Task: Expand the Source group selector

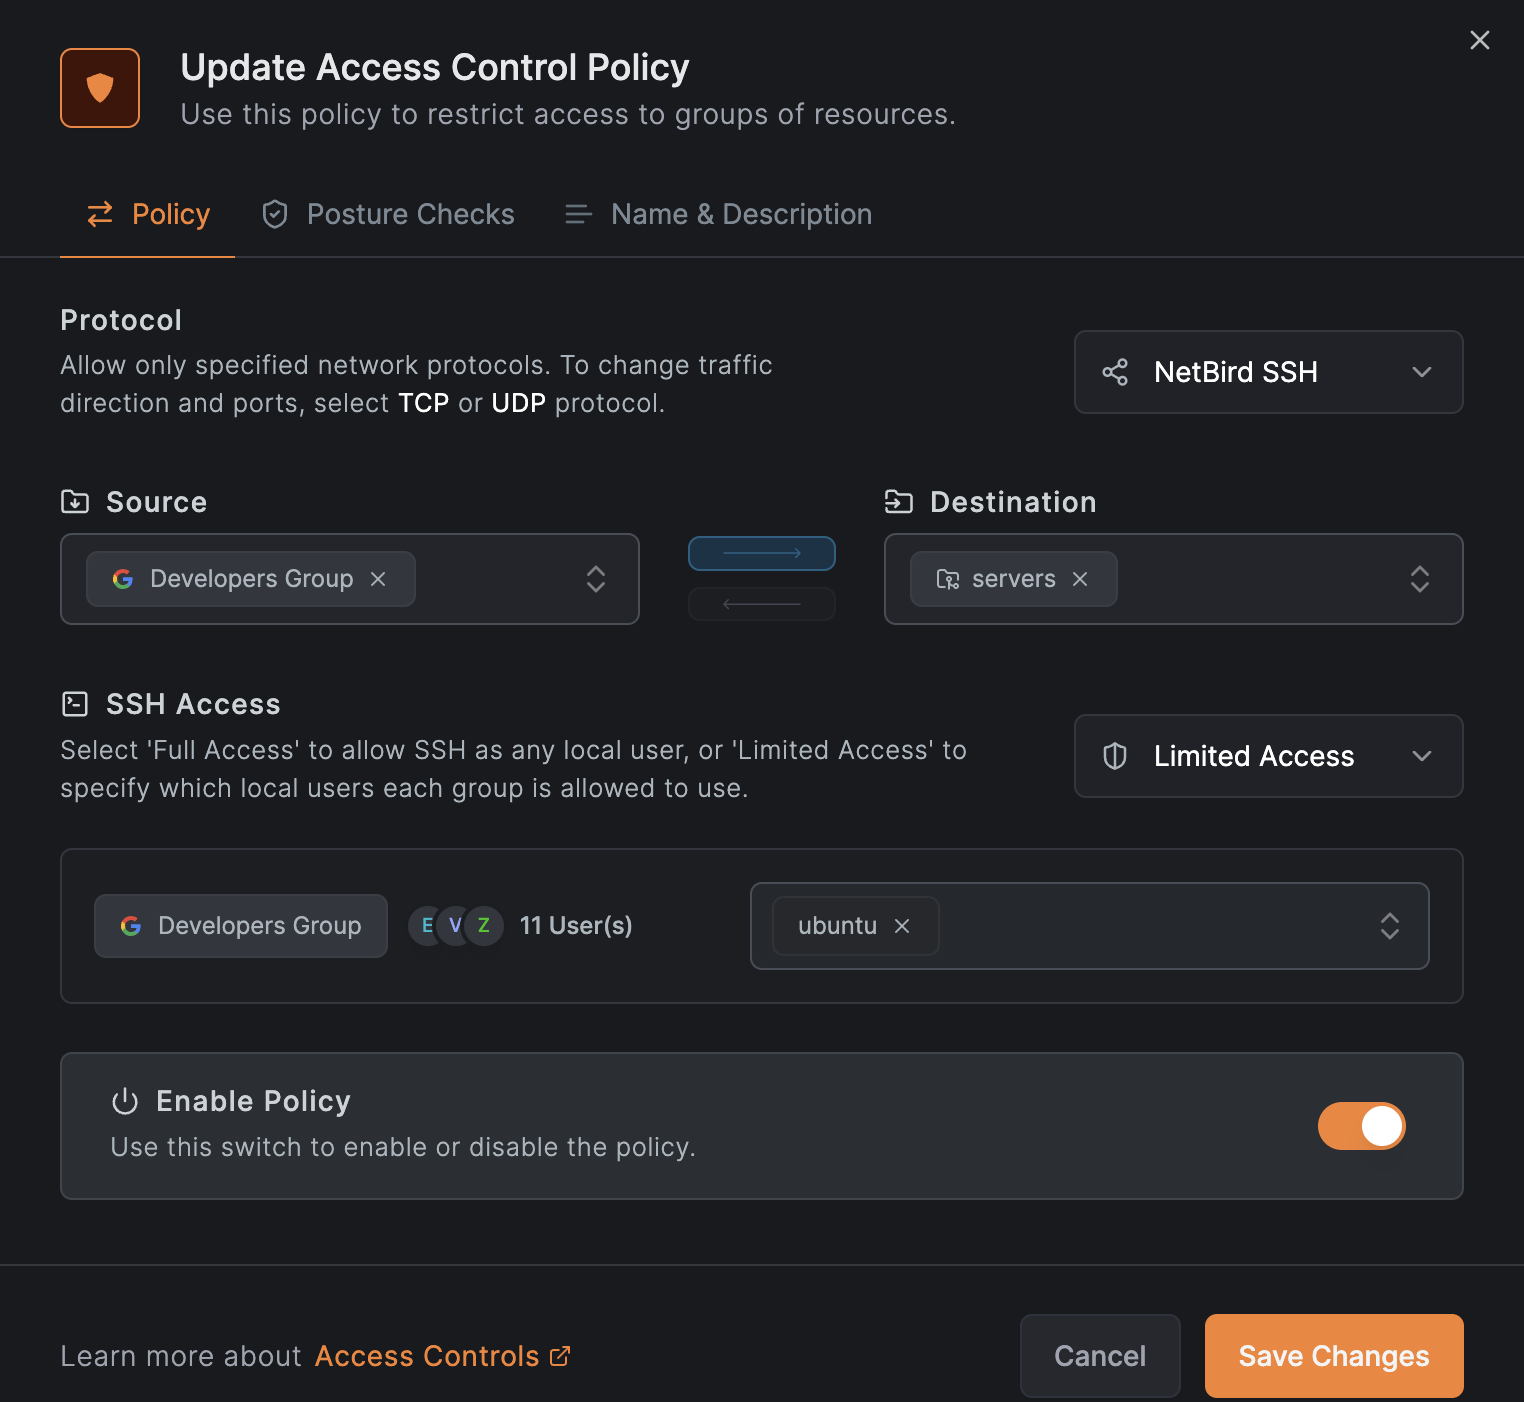Action: [595, 579]
